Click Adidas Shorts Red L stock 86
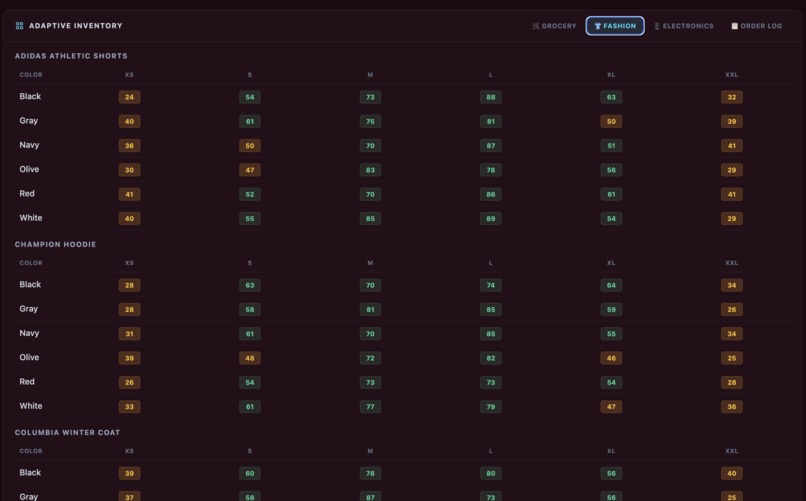806x501 pixels. [490, 194]
